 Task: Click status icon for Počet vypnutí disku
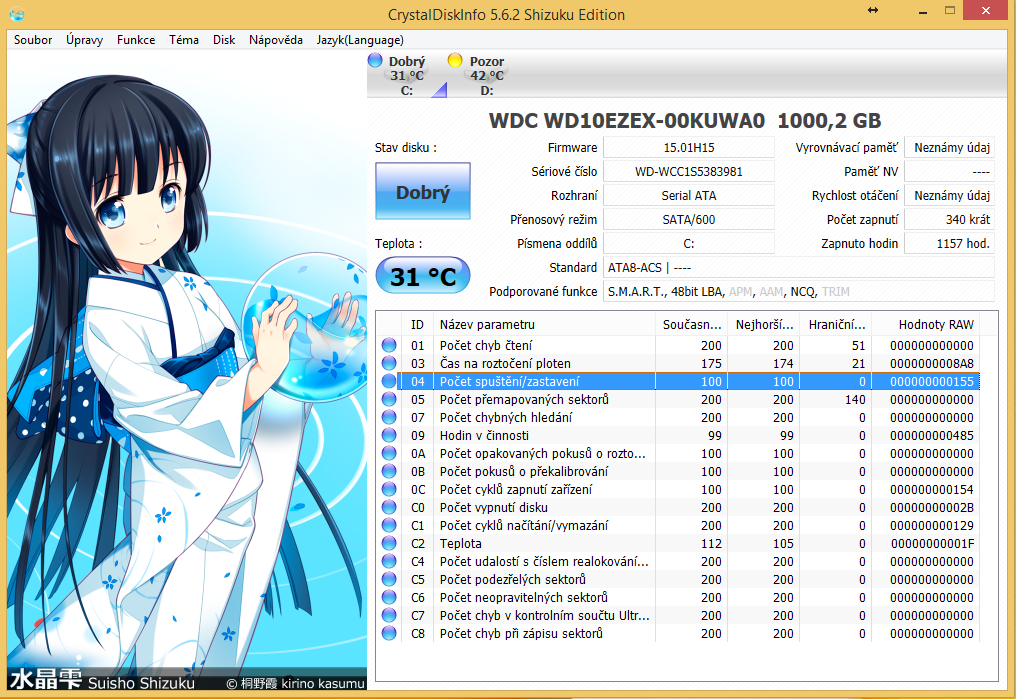[389, 507]
